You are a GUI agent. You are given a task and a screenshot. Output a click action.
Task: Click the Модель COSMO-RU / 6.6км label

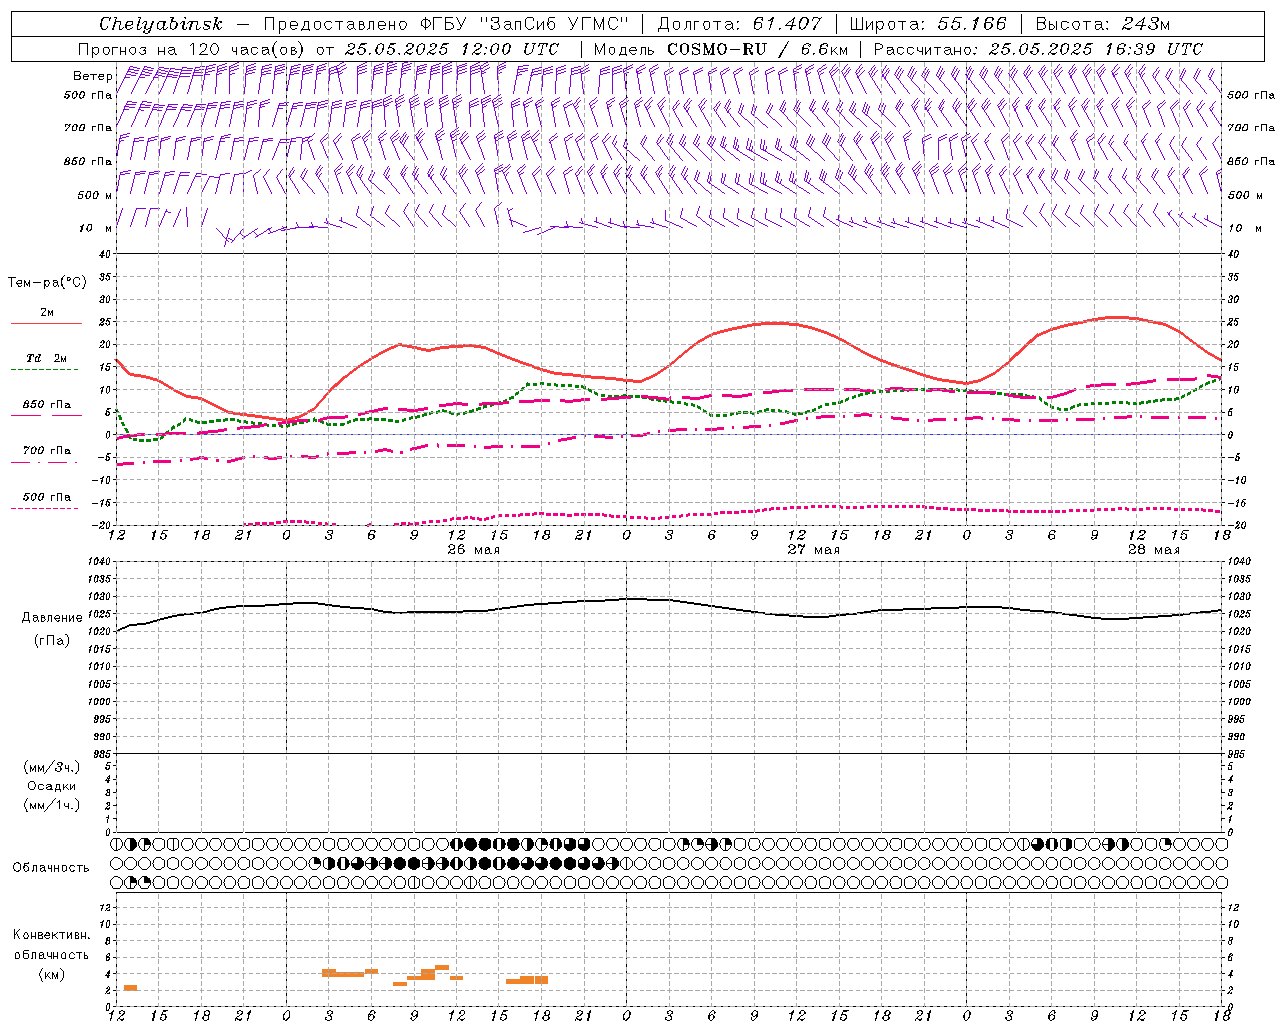[x=720, y=49]
